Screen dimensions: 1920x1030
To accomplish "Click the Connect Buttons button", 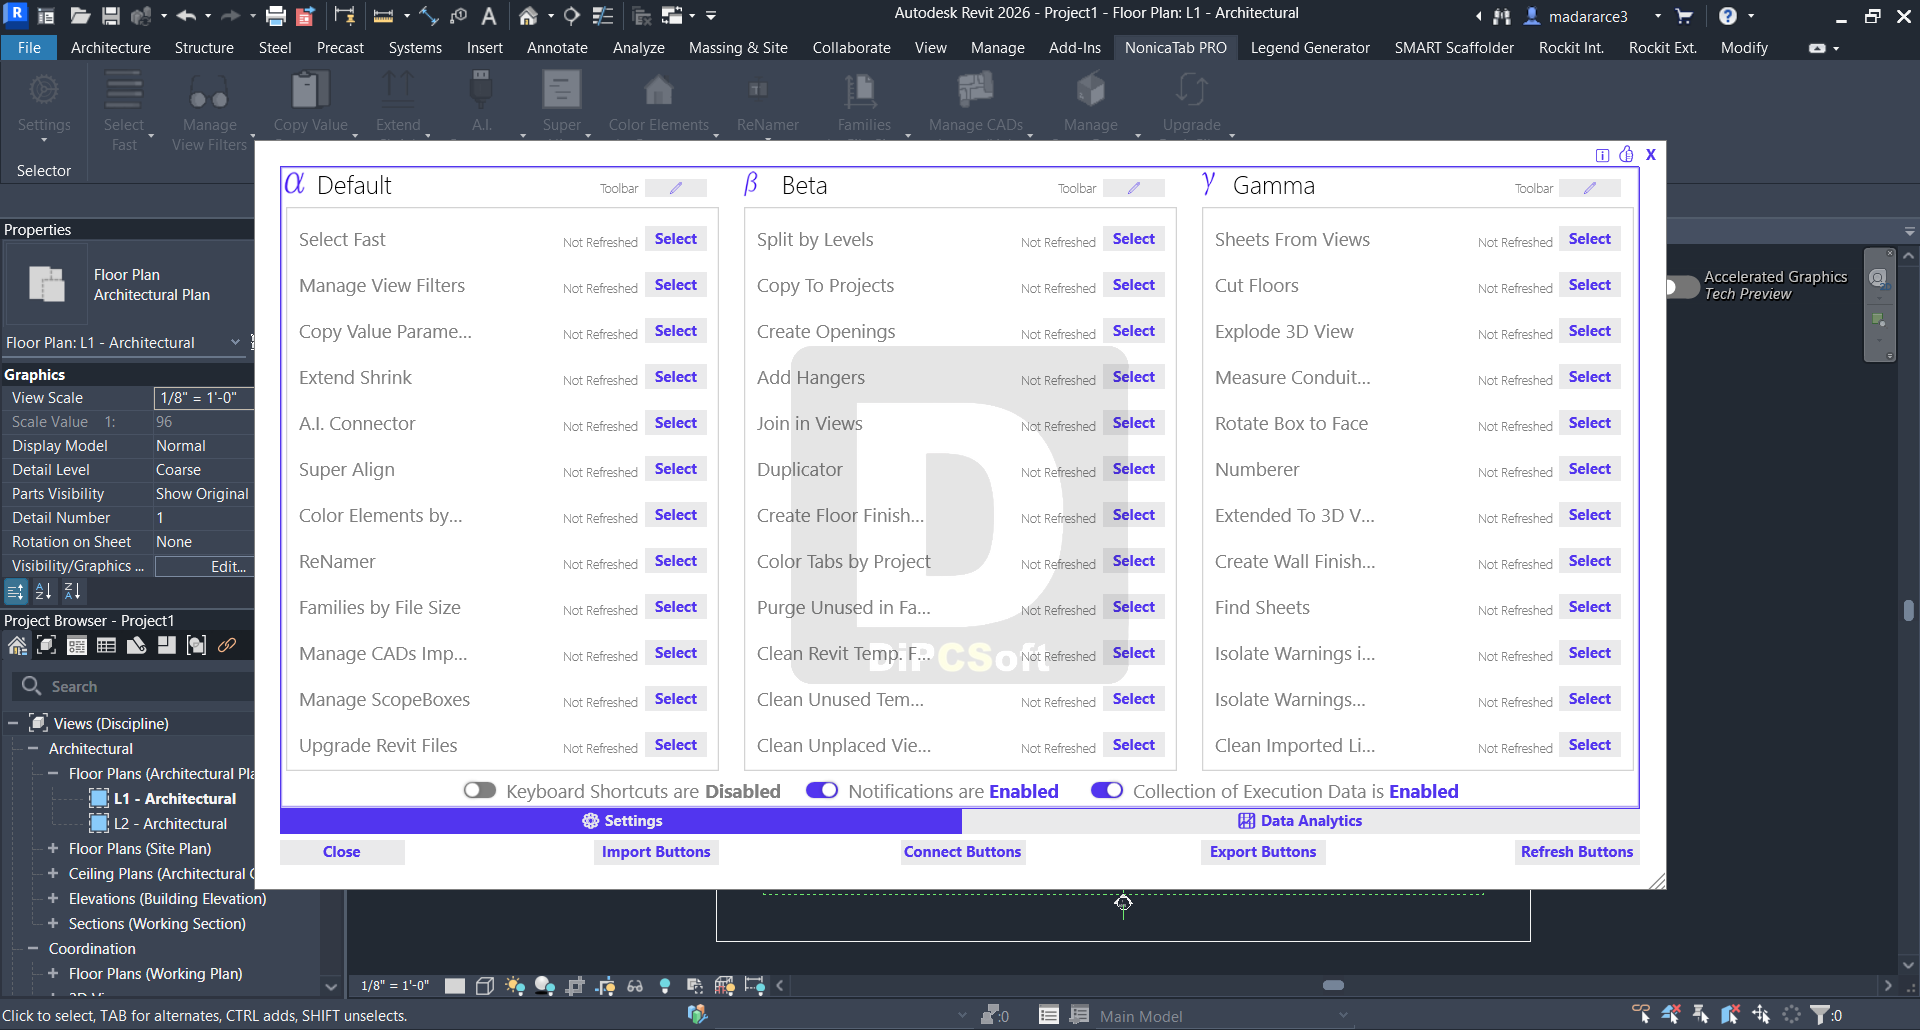I will (963, 852).
